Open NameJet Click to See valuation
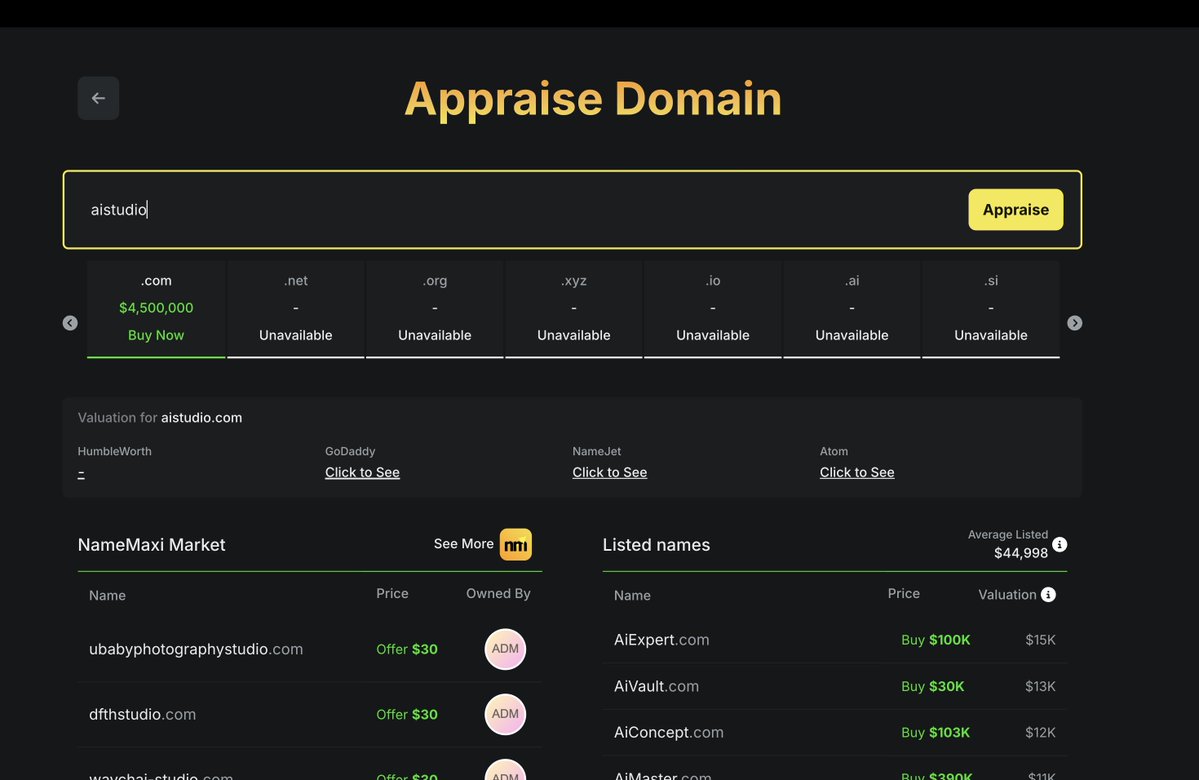Image resolution: width=1199 pixels, height=780 pixels. (x=609, y=473)
